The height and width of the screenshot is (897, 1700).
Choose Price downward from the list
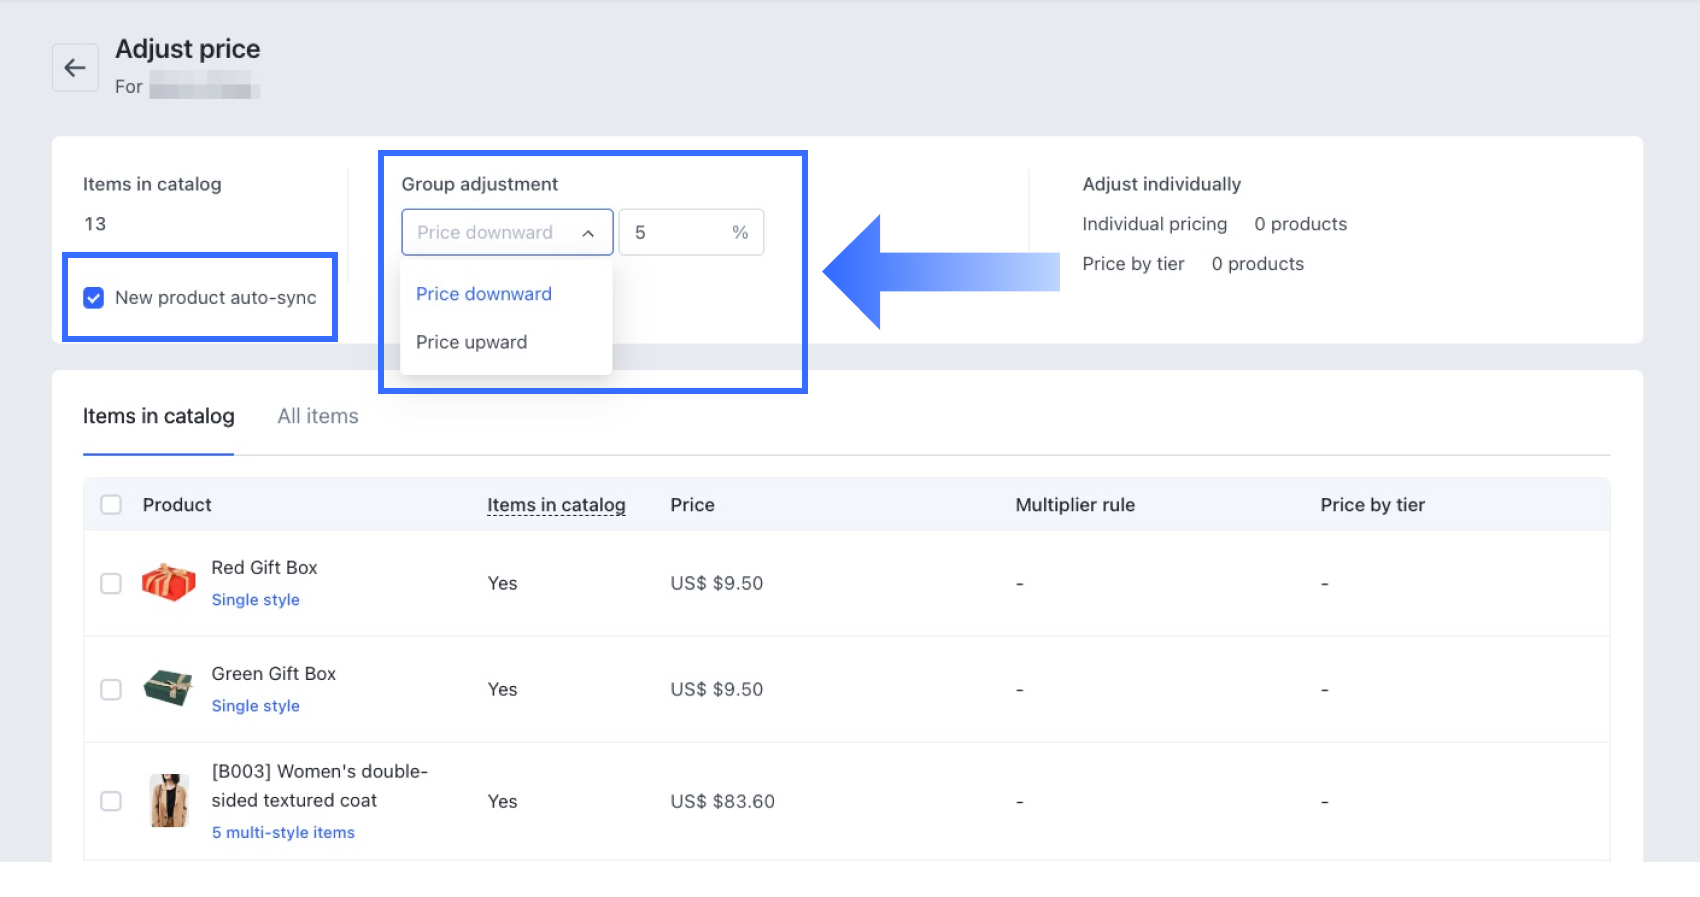coord(484,294)
